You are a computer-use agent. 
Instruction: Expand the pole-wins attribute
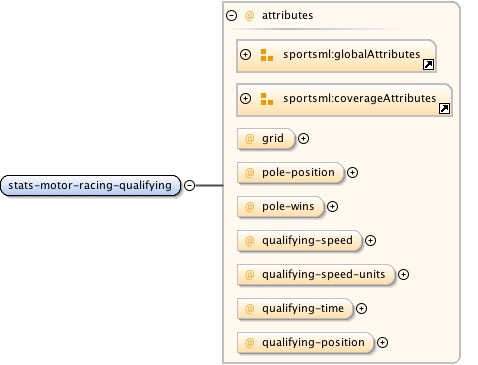(332, 206)
